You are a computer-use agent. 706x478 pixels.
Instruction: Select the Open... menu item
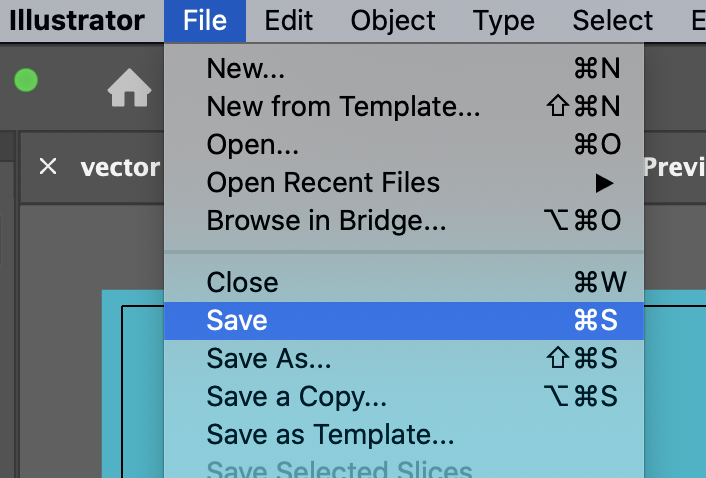(404, 144)
